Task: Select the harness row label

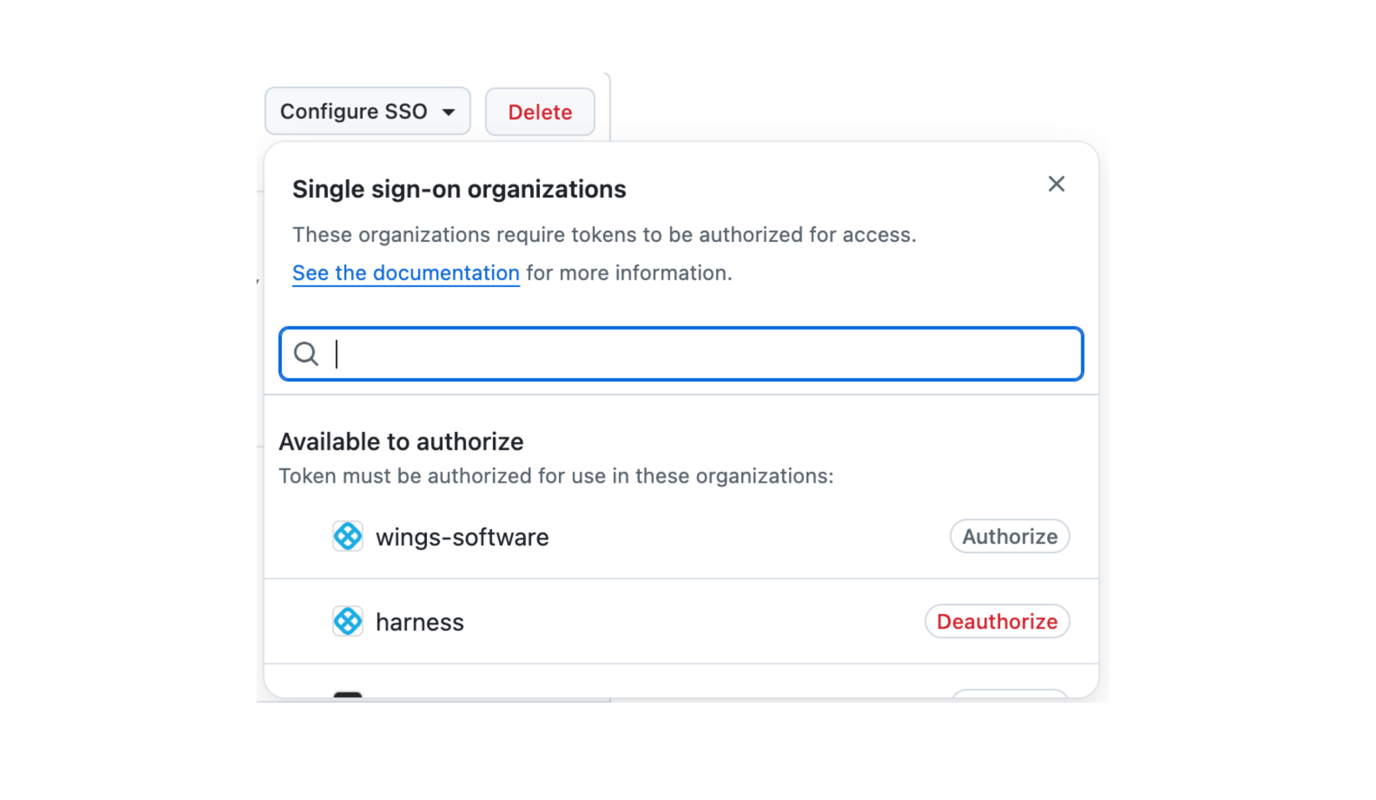Action: point(420,621)
